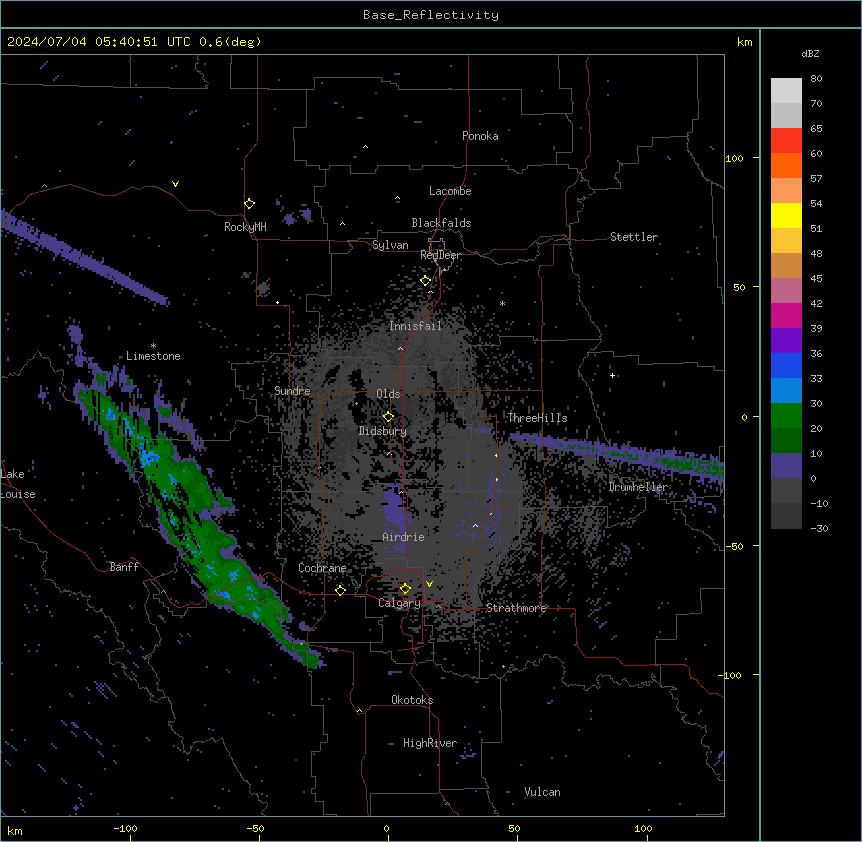This screenshot has height=842, width=862.
Task: Click the light blue 33-30 dBZ band
Action: click(x=786, y=391)
